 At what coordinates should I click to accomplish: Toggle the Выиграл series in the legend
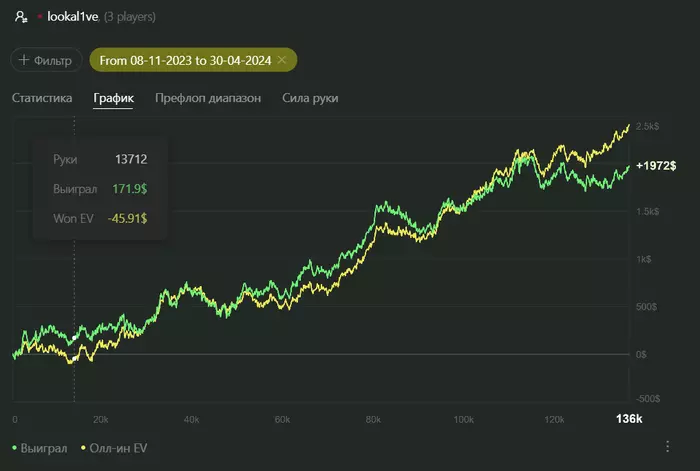point(40,448)
